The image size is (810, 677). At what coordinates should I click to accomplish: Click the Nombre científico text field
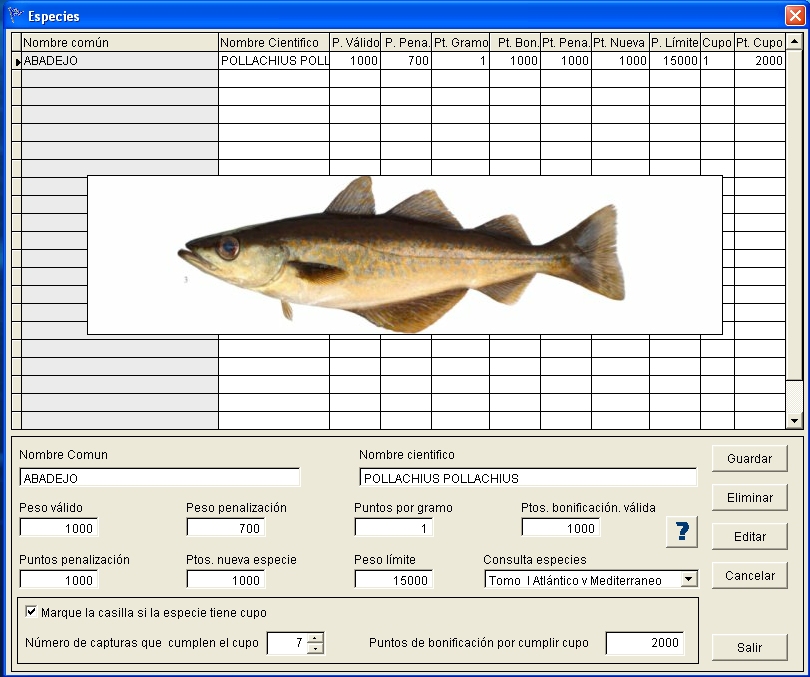(528, 478)
